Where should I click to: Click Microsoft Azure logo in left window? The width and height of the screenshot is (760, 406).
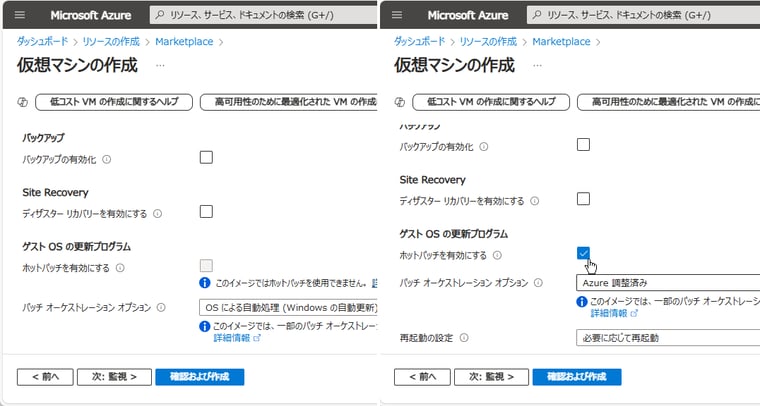91,15
